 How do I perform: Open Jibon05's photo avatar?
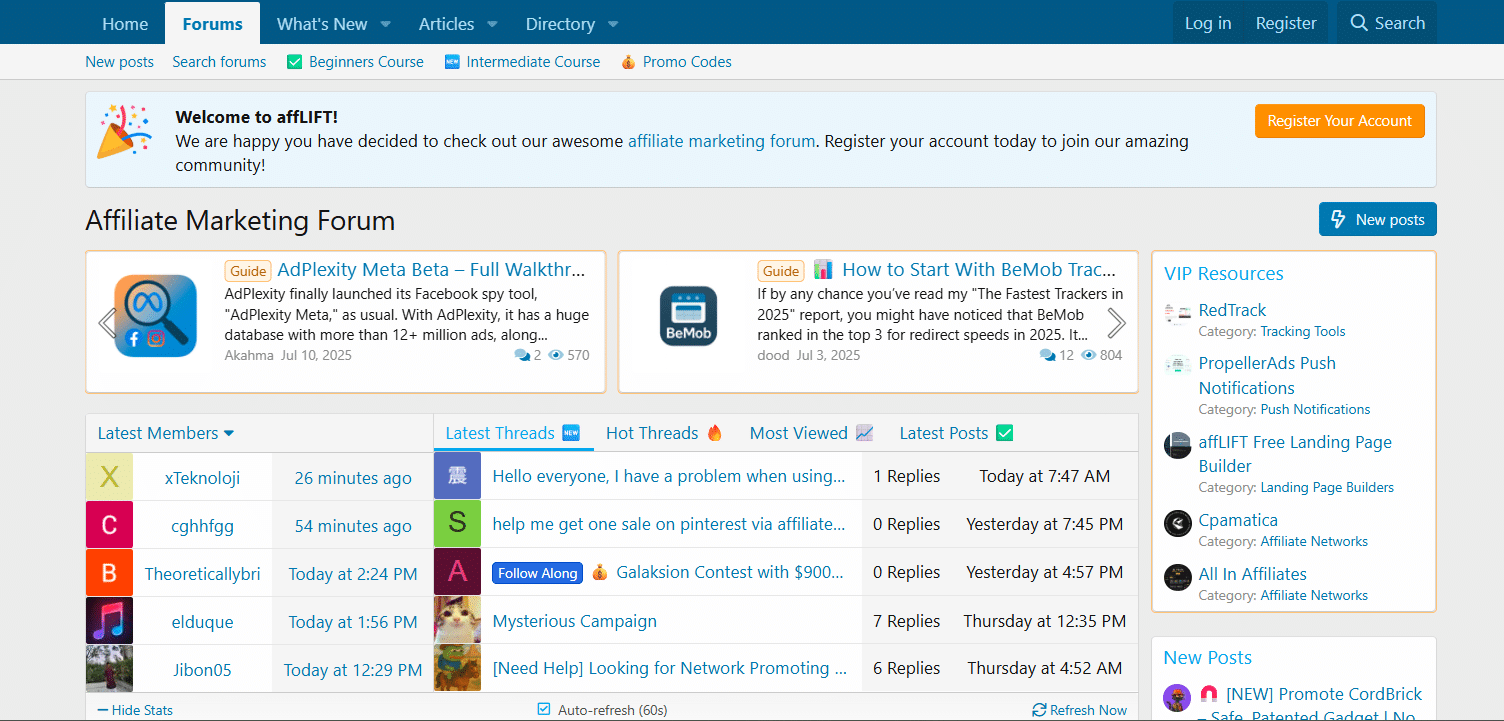point(109,669)
